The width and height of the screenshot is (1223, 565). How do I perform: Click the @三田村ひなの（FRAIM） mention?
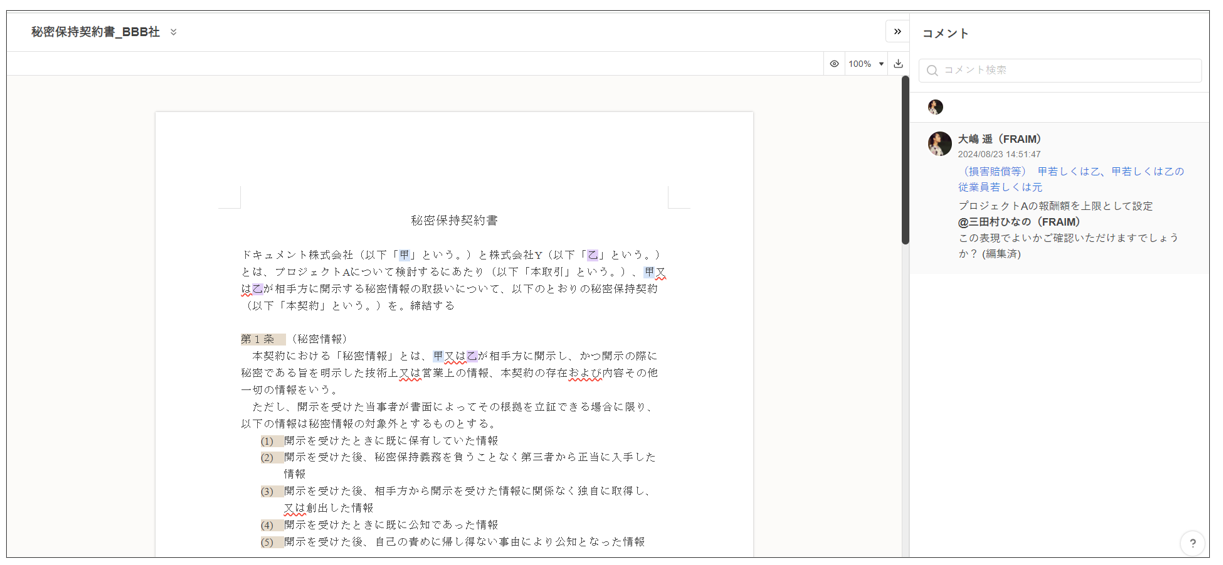1019,222
